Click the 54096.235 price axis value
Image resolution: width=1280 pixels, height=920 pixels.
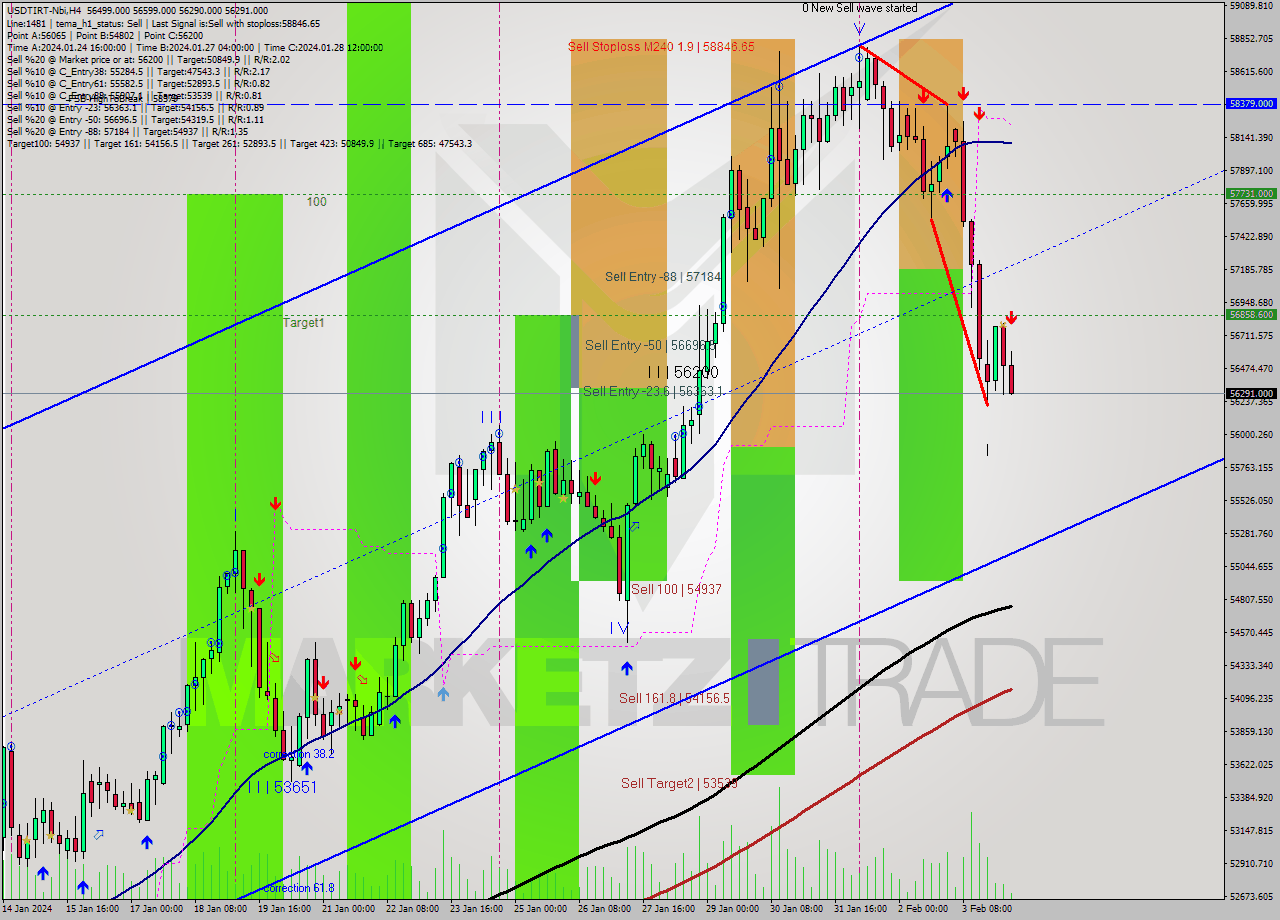click(1251, 698)
